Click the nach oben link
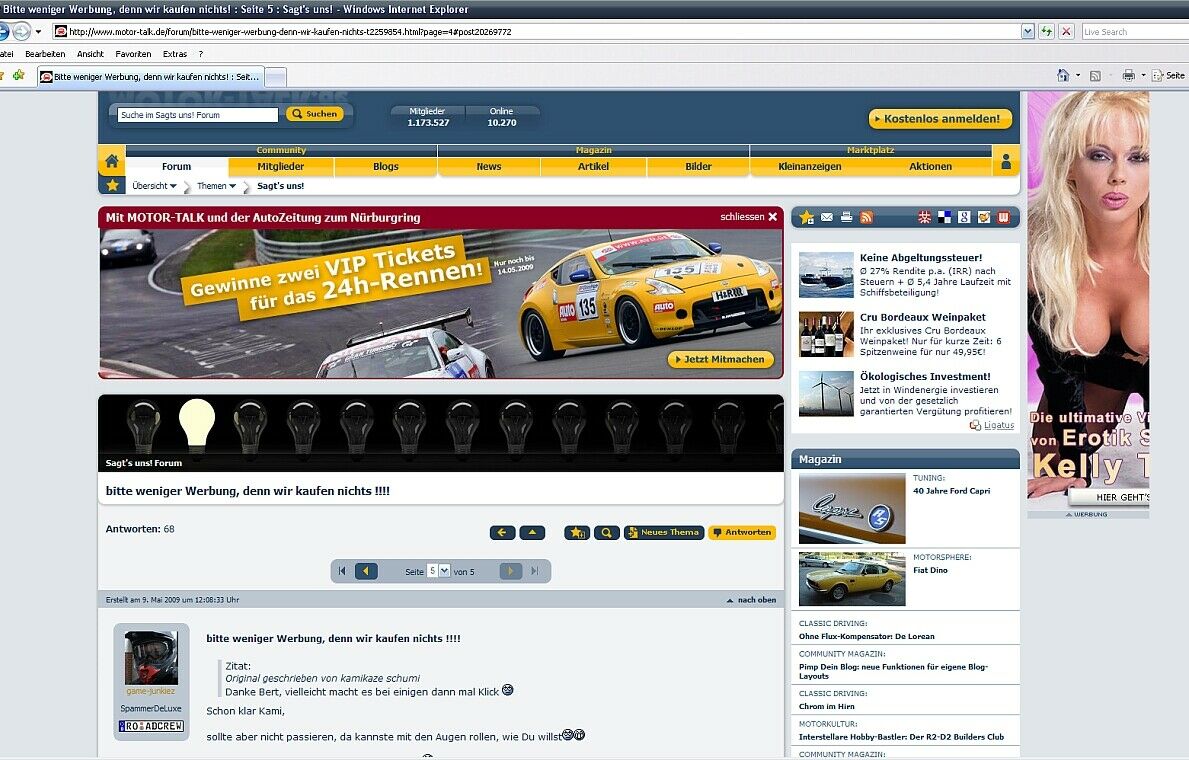1189x760 pixels. tap(751, 600)
